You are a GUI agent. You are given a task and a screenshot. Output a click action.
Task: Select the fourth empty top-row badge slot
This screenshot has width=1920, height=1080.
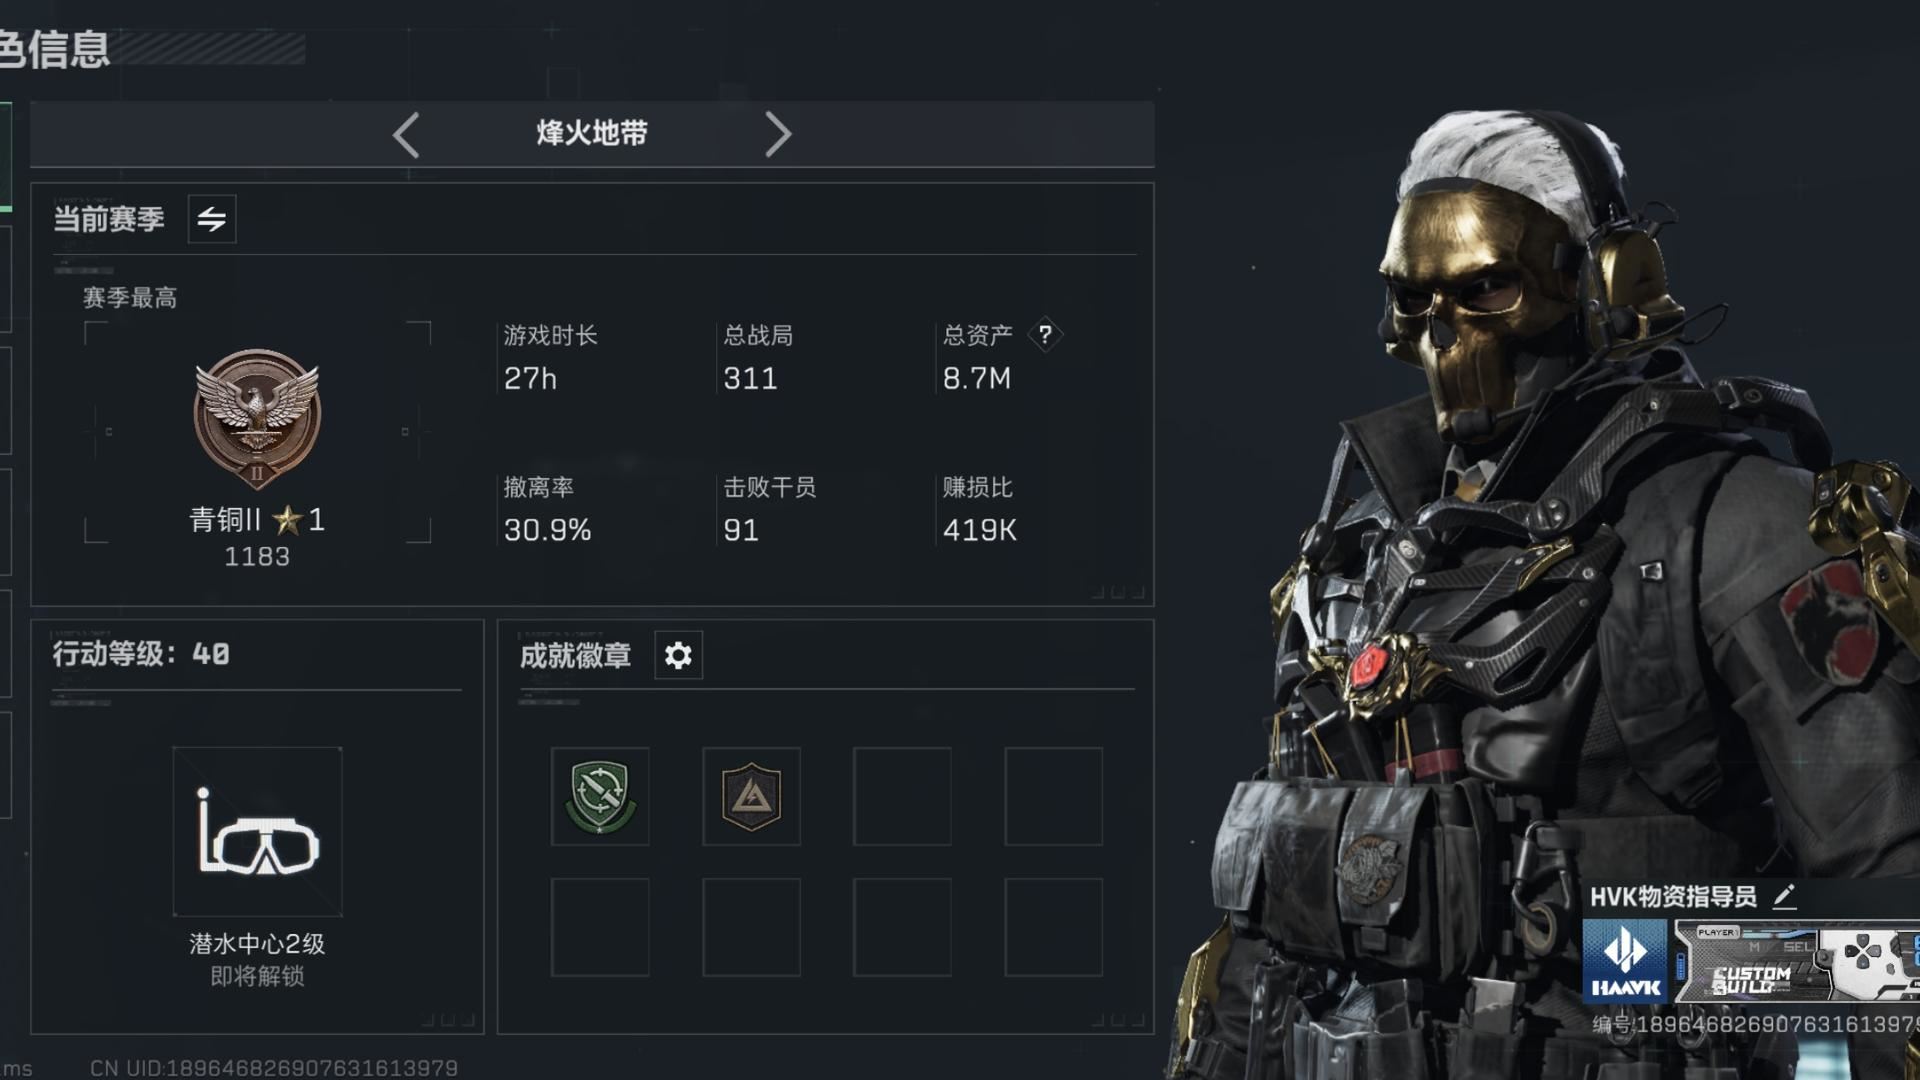1053,796
